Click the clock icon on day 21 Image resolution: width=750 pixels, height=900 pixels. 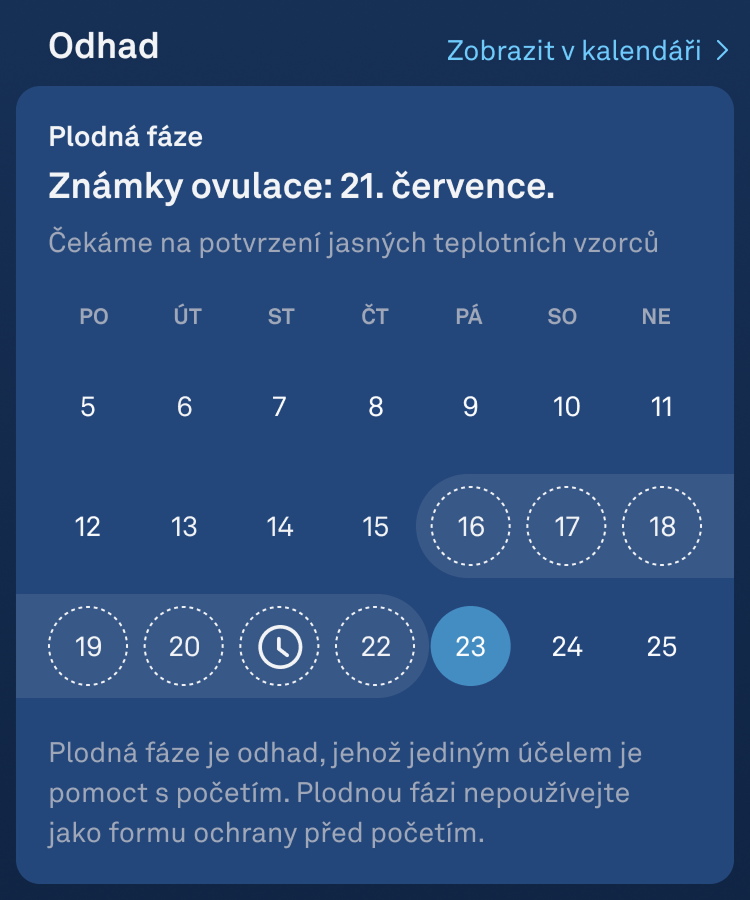coord(280,647)
